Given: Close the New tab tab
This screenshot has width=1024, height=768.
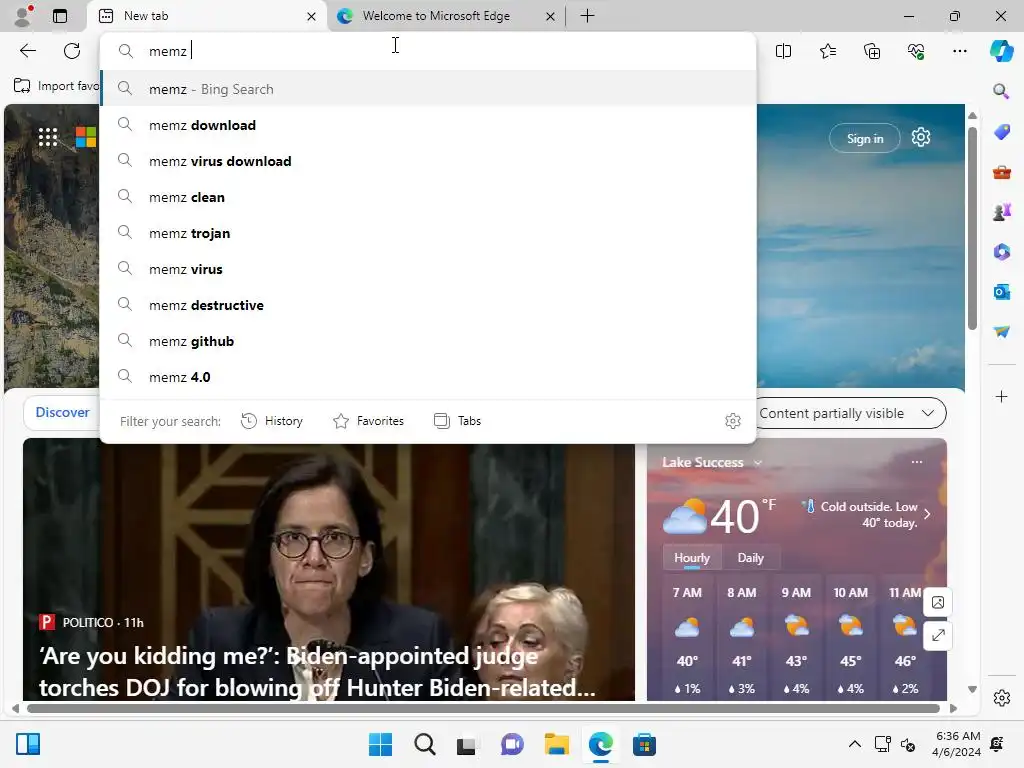Looking at the screenshot, I should coord(312,16).
